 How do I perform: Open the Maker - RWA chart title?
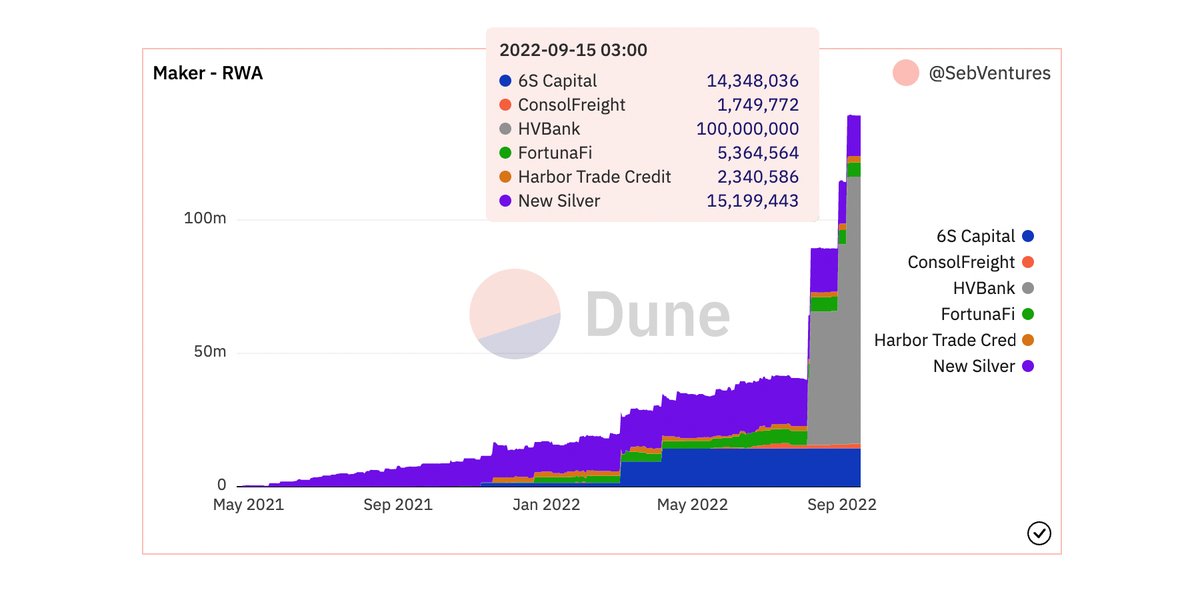[208, 73]
